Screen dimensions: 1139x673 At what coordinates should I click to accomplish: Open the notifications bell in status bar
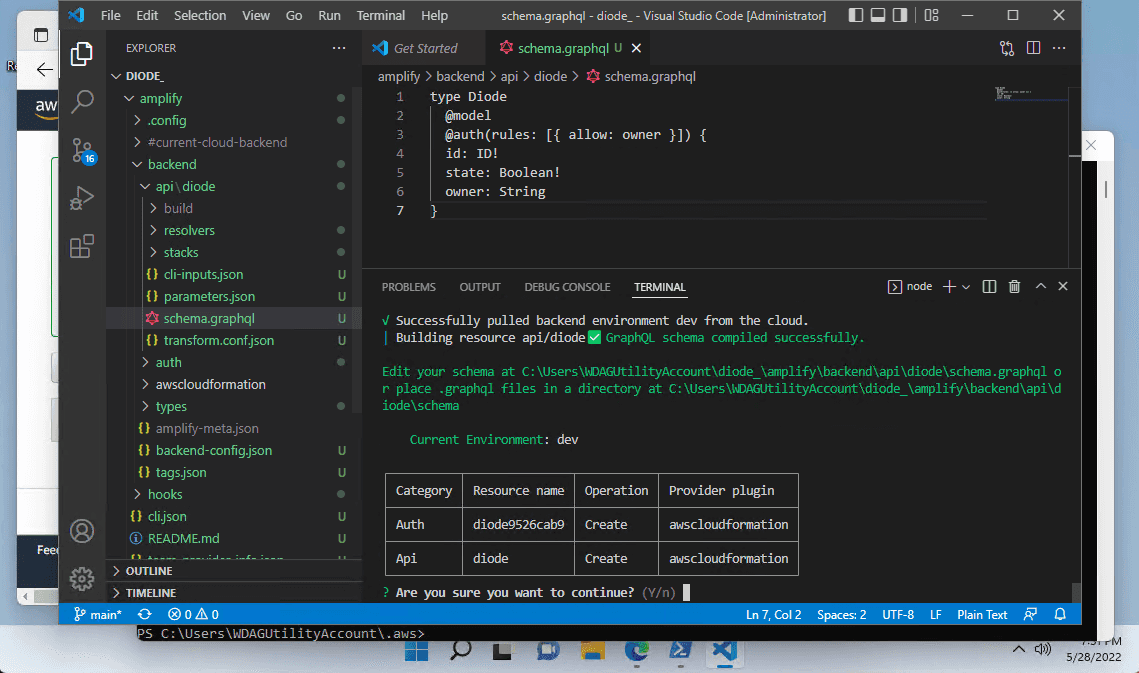1060,614
